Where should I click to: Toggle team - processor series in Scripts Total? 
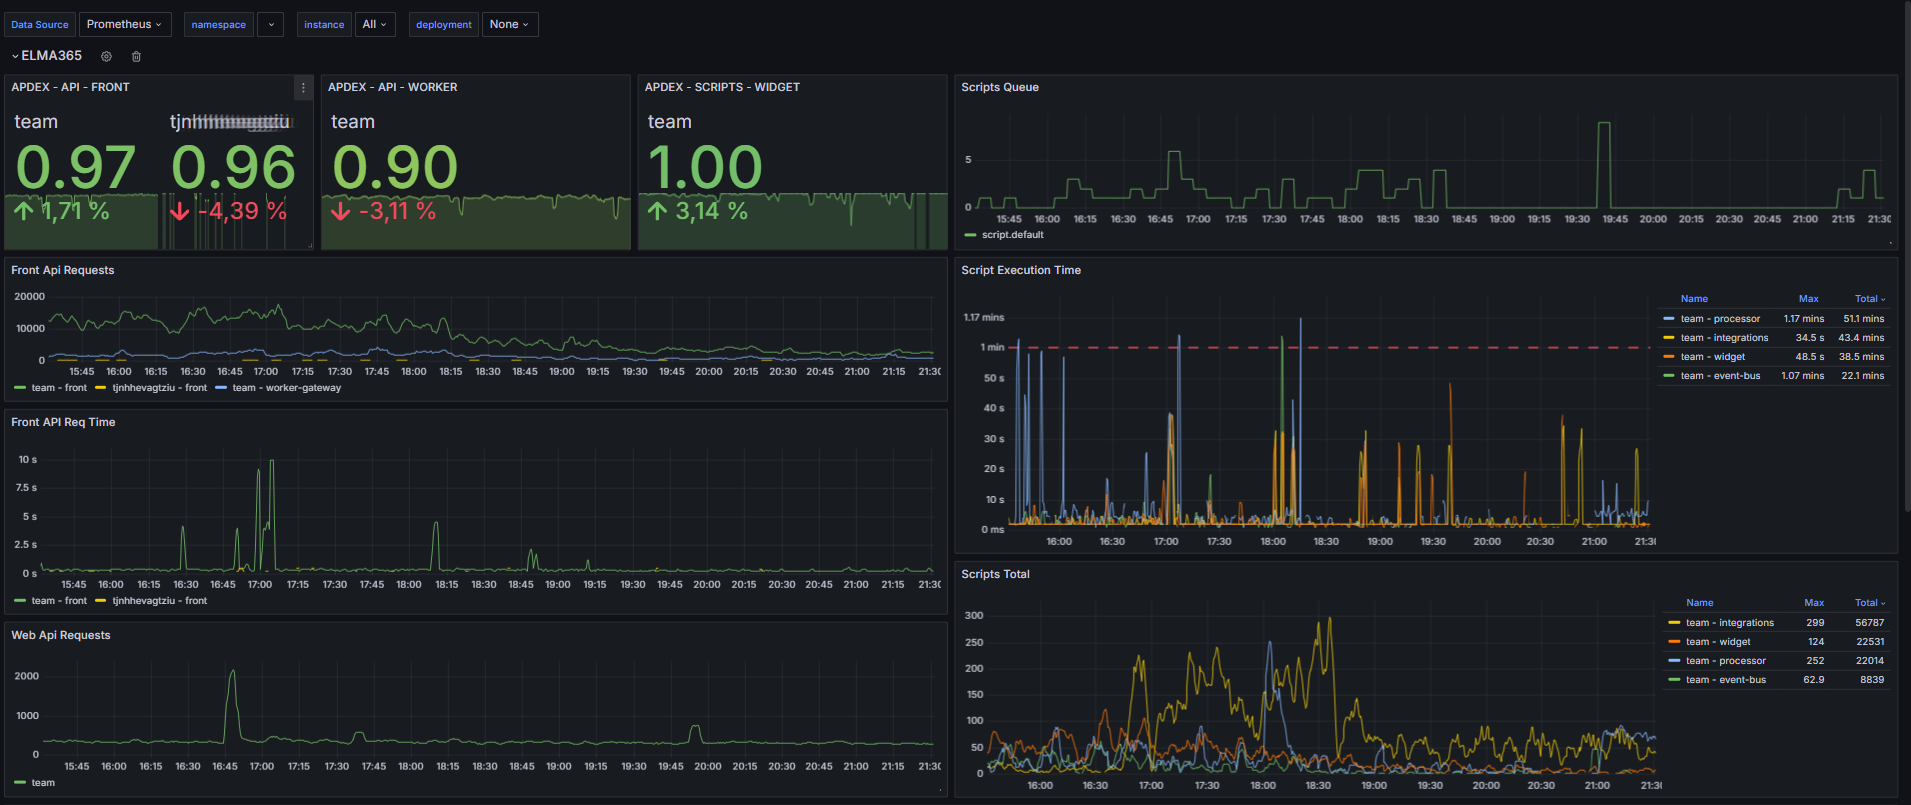[1725, 661]
